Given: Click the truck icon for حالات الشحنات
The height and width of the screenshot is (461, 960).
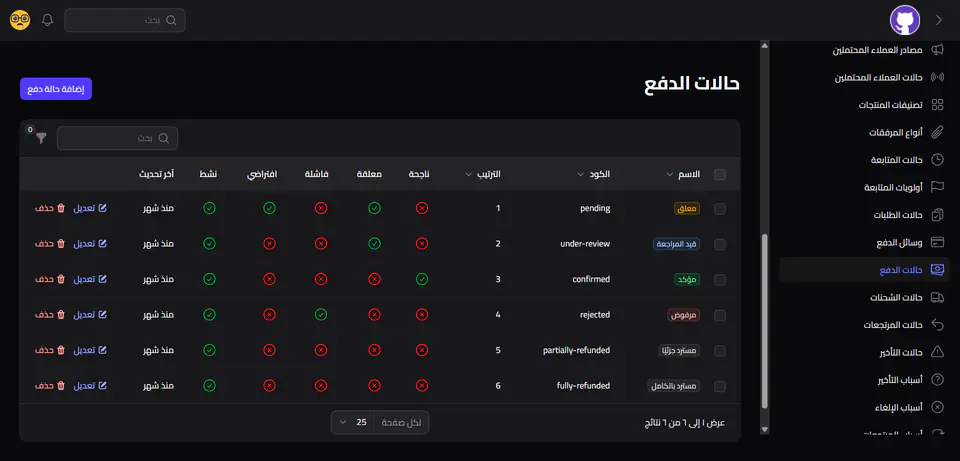Looking at the screenshot, I should (x=937, y=298).
